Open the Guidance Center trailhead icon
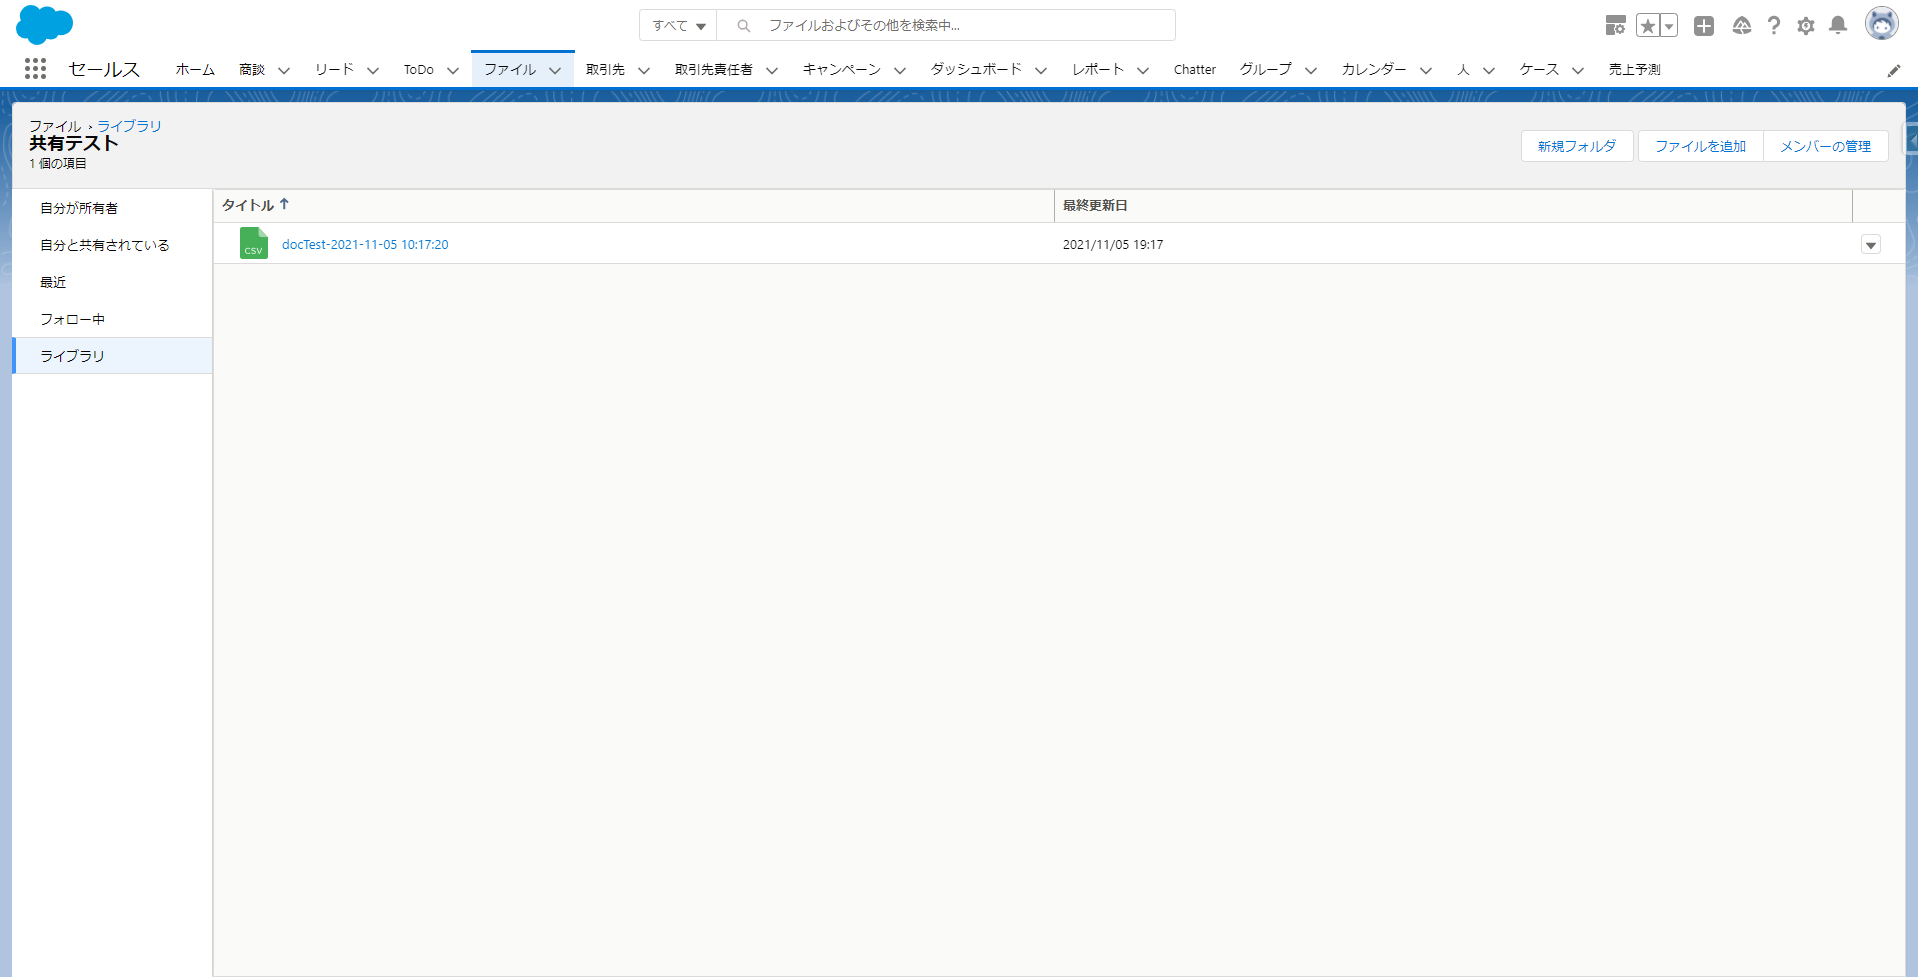The width and height of the screenshot is (1920, 977). (1742, 26)
